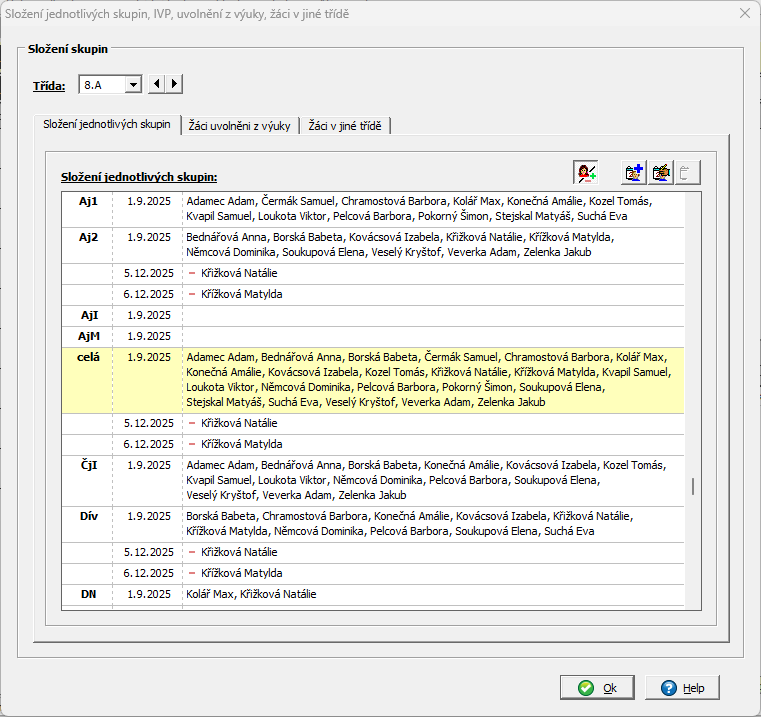Screen dimensions: 761x717
Task: Click the group list vertical scrollbar thumb
Action: pos(692,487)
